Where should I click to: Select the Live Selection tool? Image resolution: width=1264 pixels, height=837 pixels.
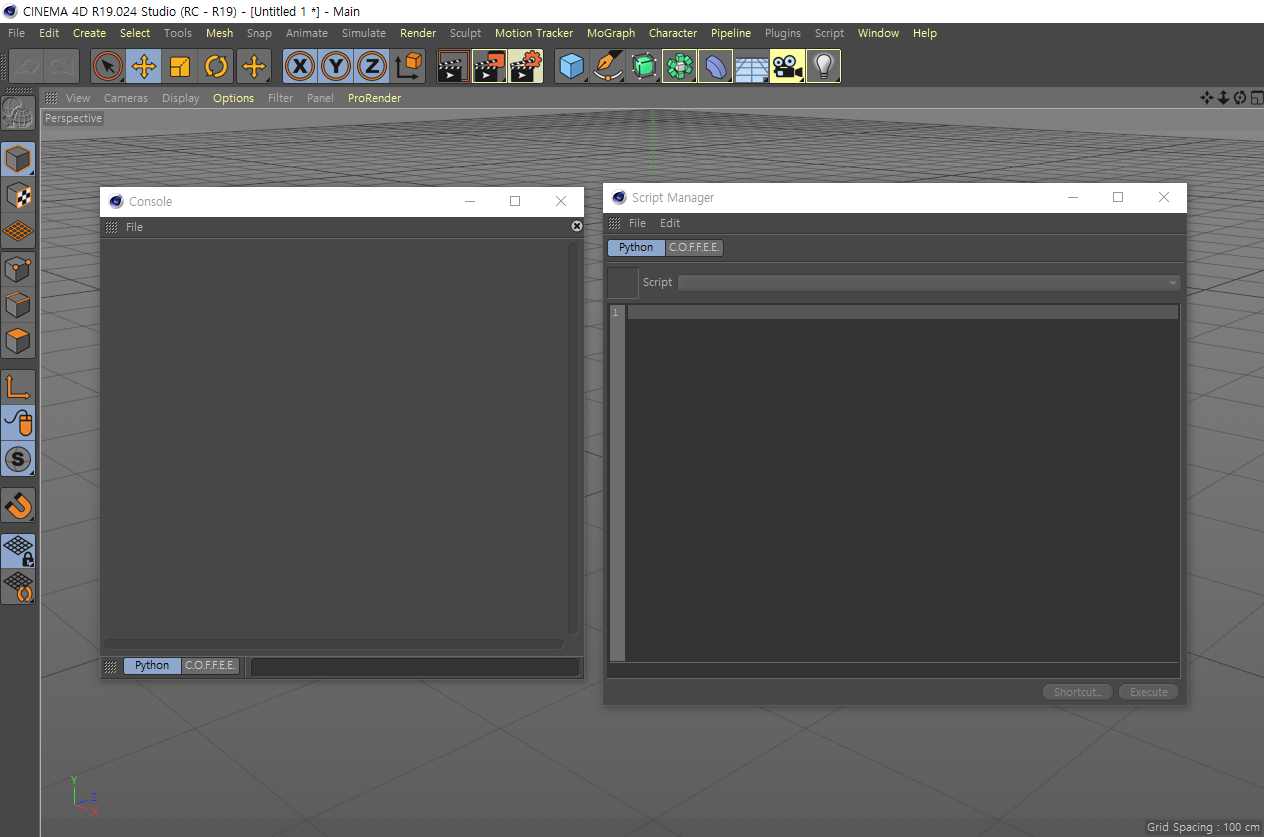pos(108,67)
